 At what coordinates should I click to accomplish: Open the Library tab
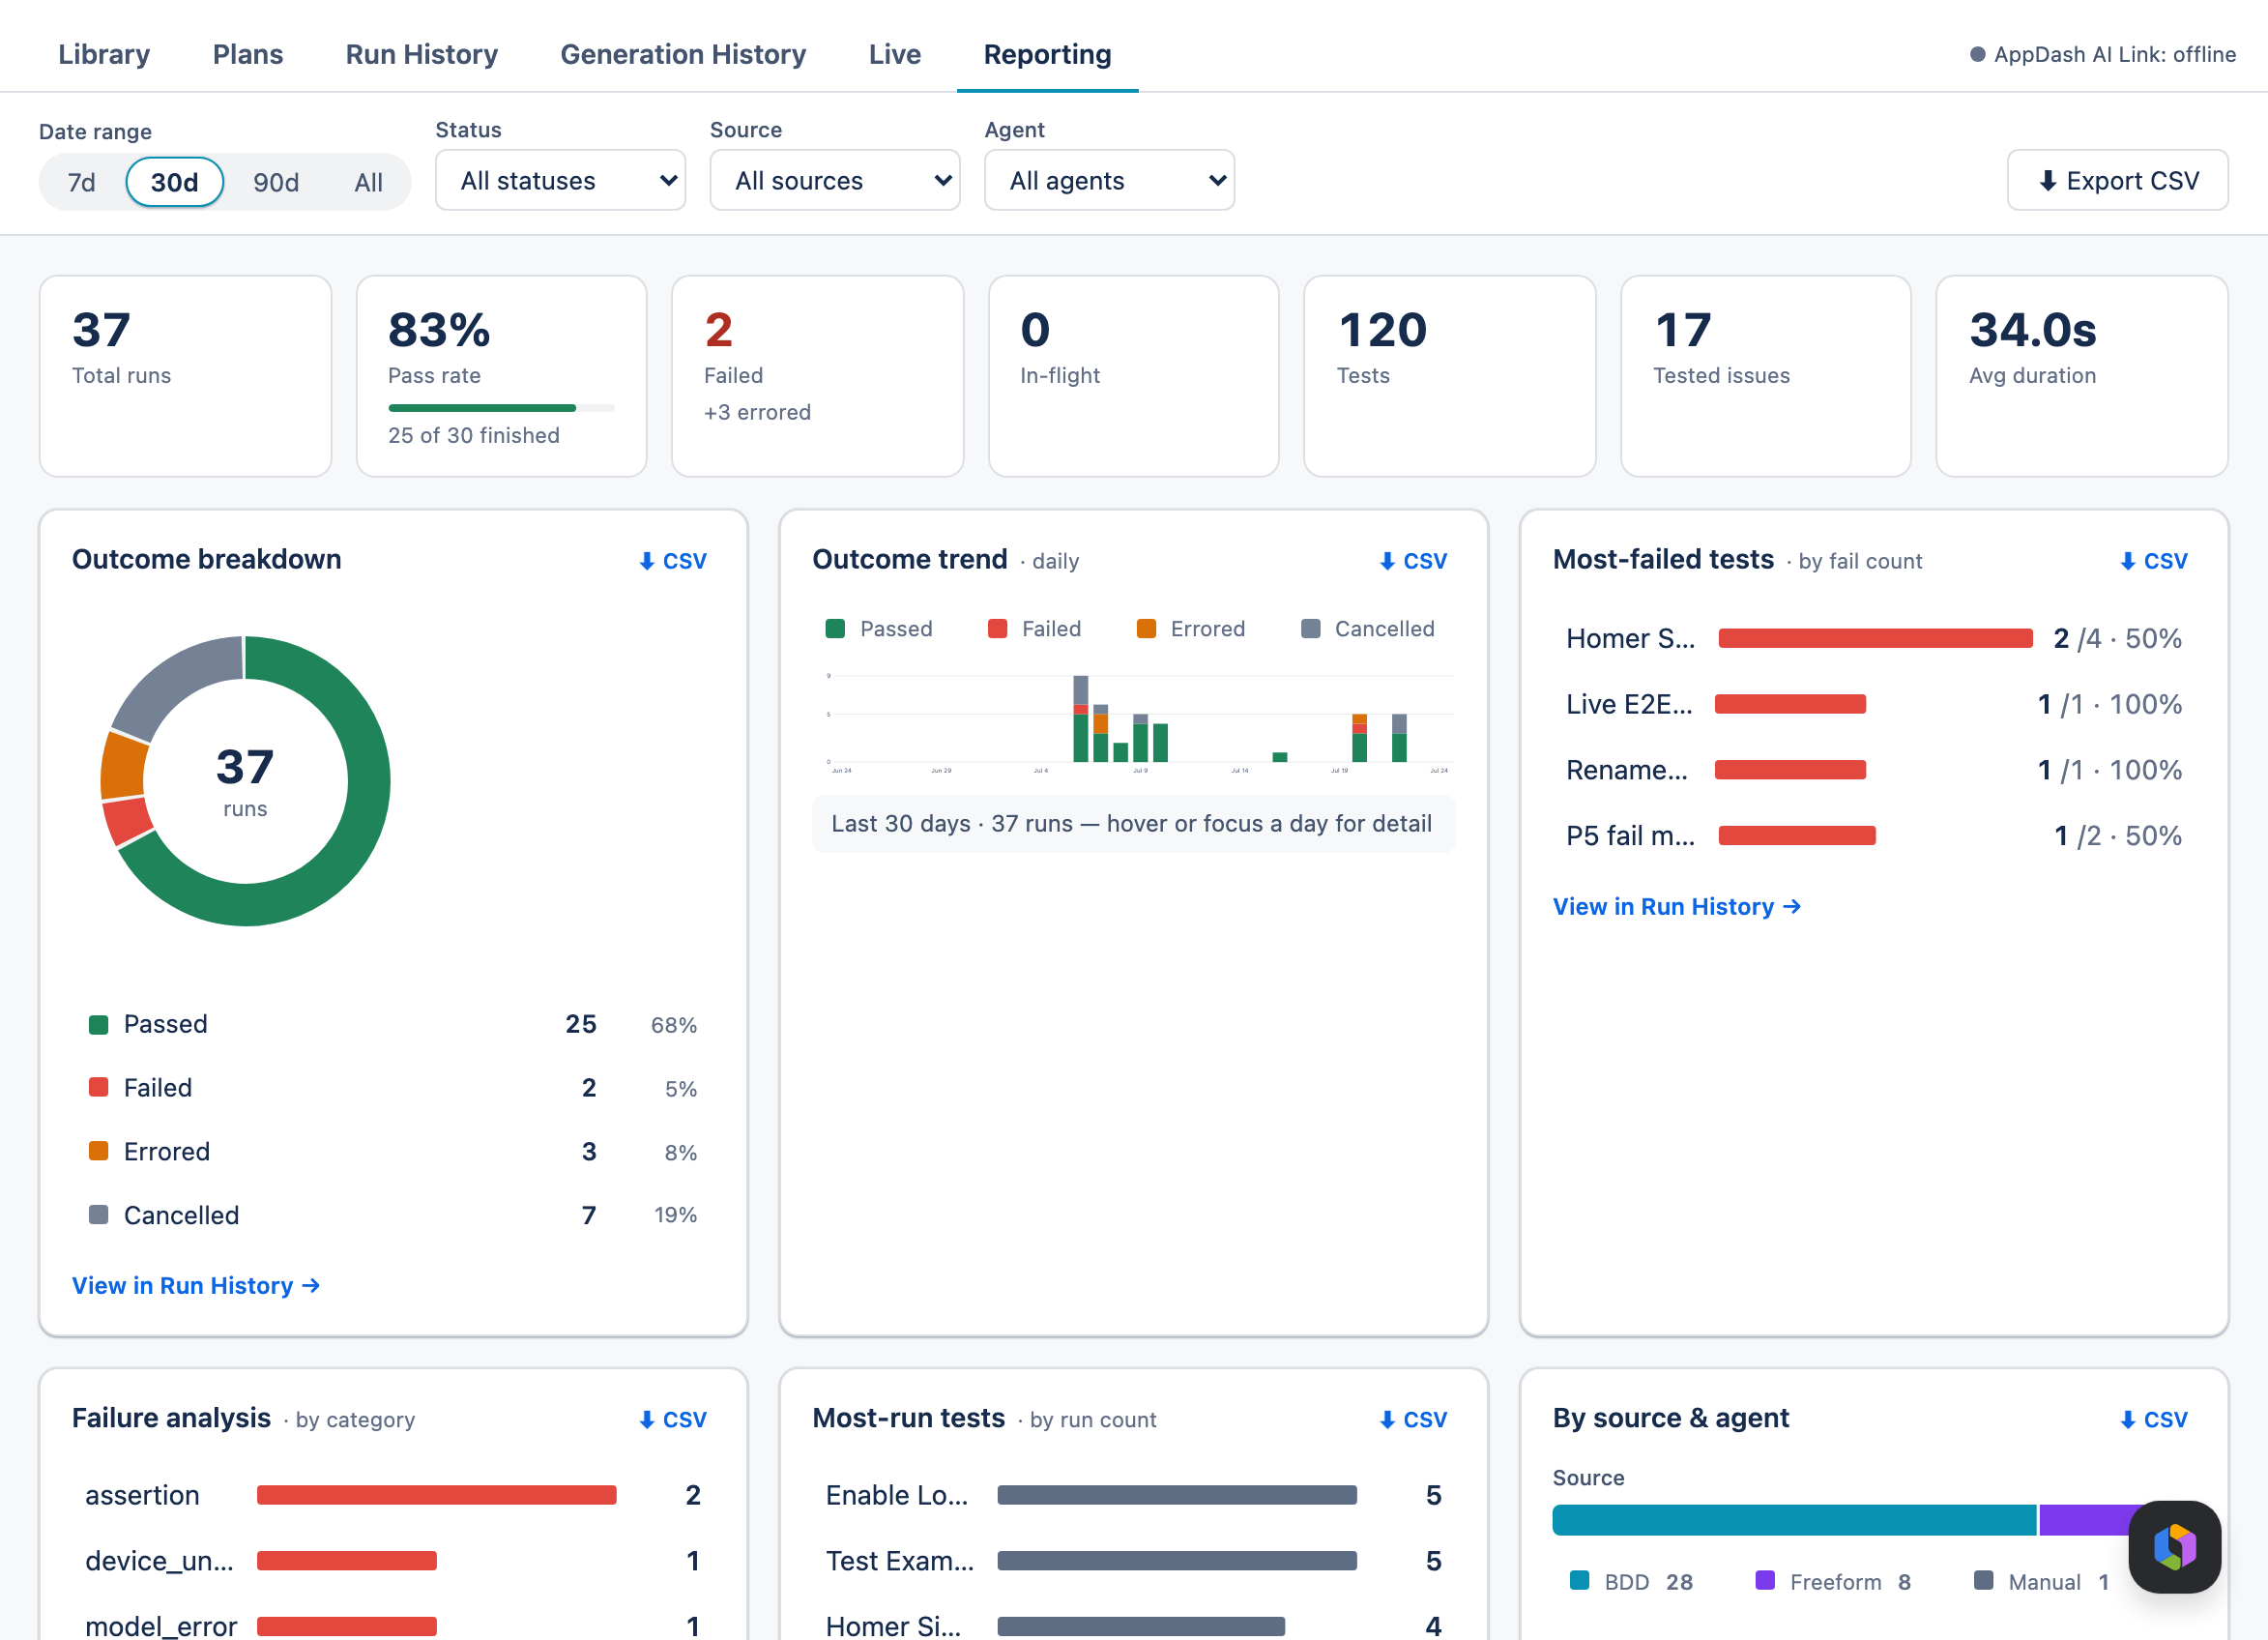click(x=104, y=54)
